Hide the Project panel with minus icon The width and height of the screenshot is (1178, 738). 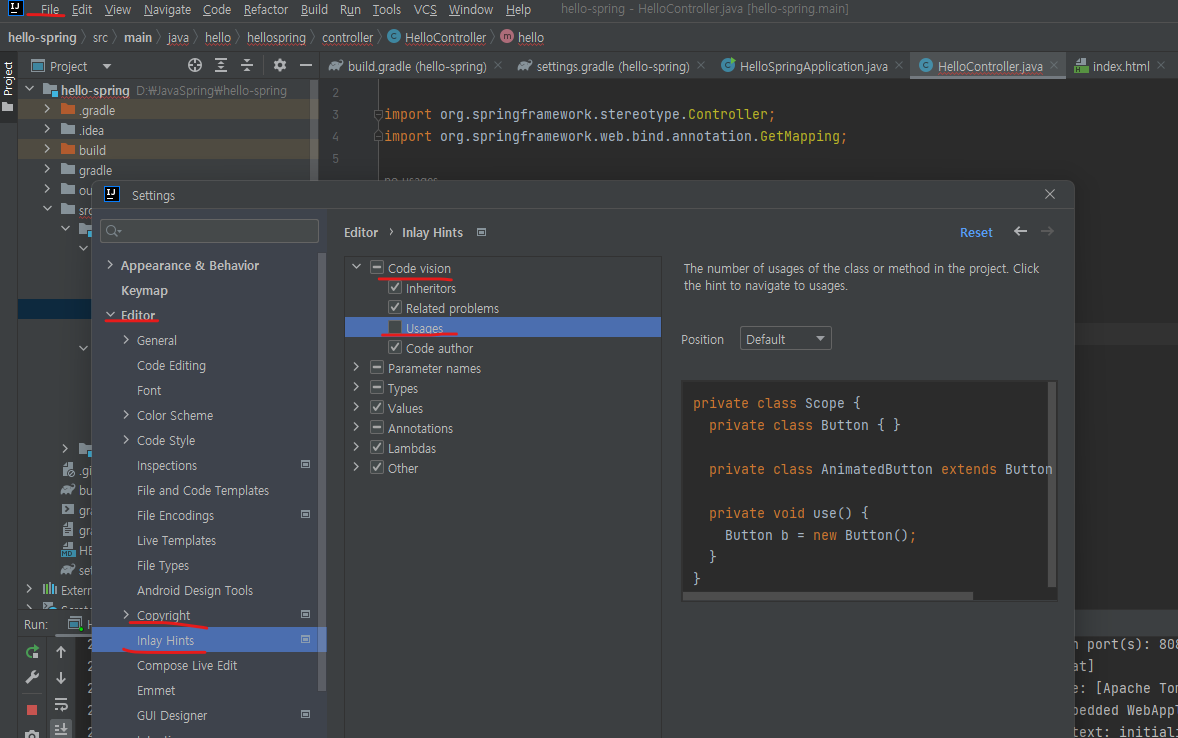(x=306, y=65)
